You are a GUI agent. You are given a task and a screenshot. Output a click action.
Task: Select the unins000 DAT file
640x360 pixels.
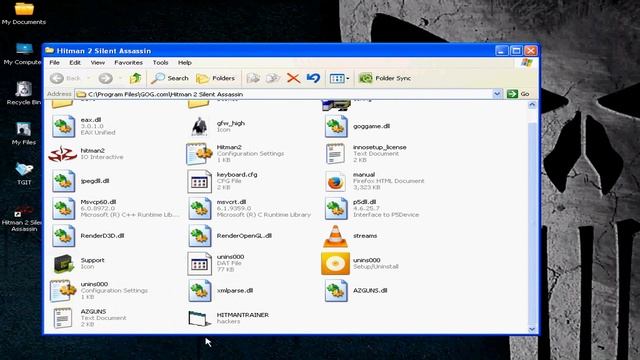tap(199, 263)
